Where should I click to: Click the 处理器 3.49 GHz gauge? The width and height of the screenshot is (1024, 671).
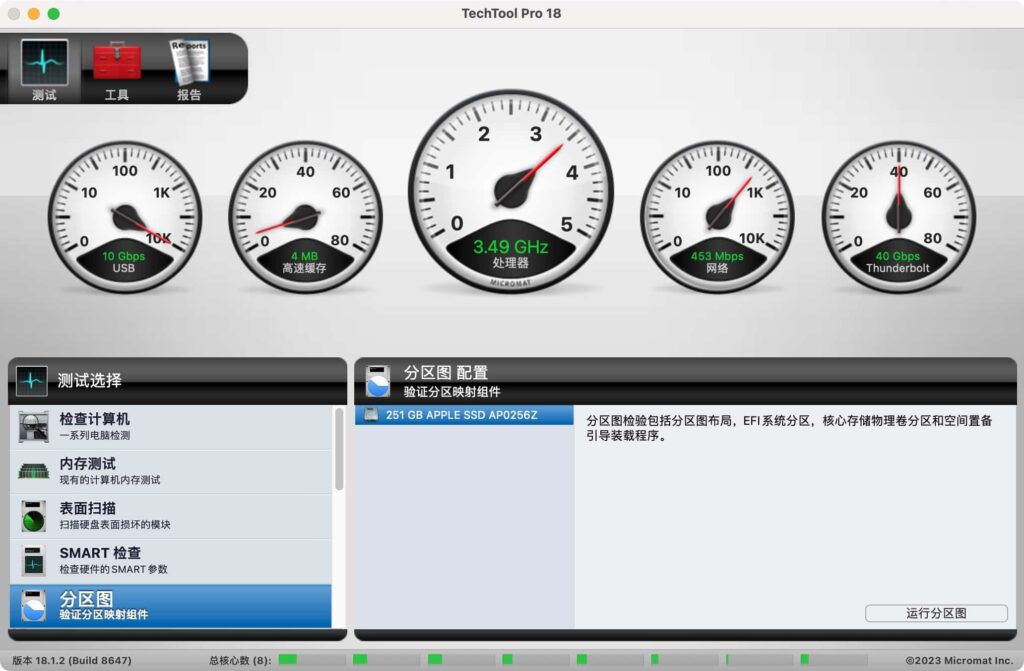511,190
